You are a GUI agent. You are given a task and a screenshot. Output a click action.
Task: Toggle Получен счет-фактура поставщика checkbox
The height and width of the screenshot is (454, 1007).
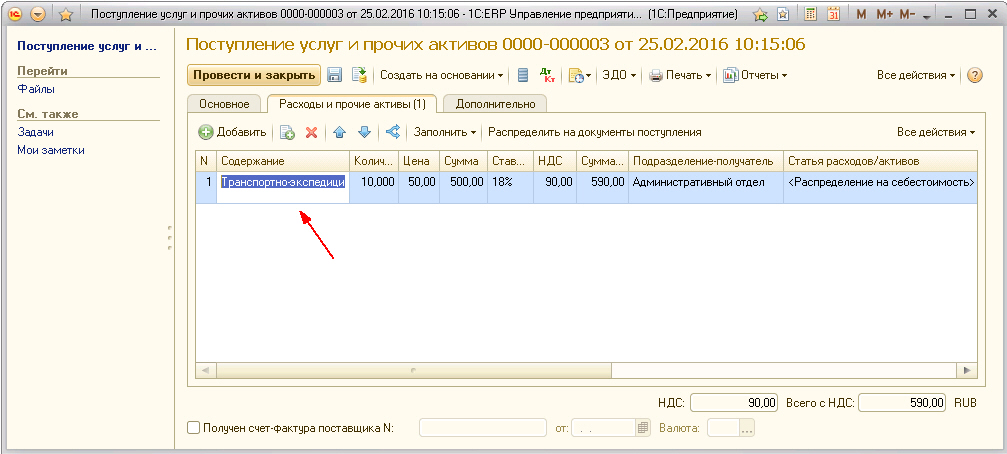click(x=193, y=428)
